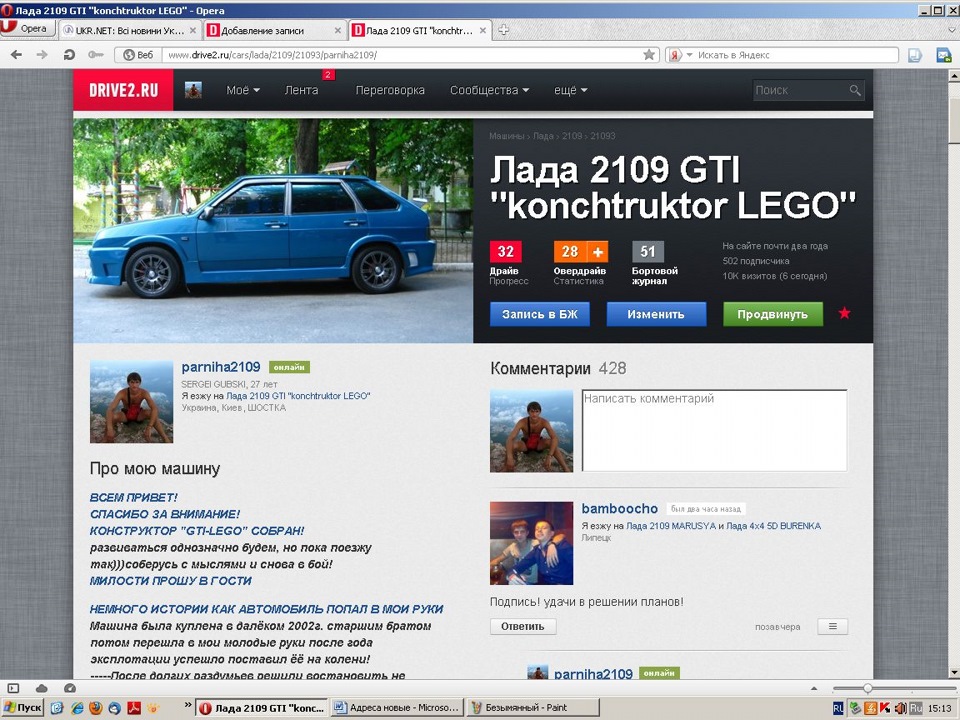Click the magnifier icon in site search

point(855,91)
